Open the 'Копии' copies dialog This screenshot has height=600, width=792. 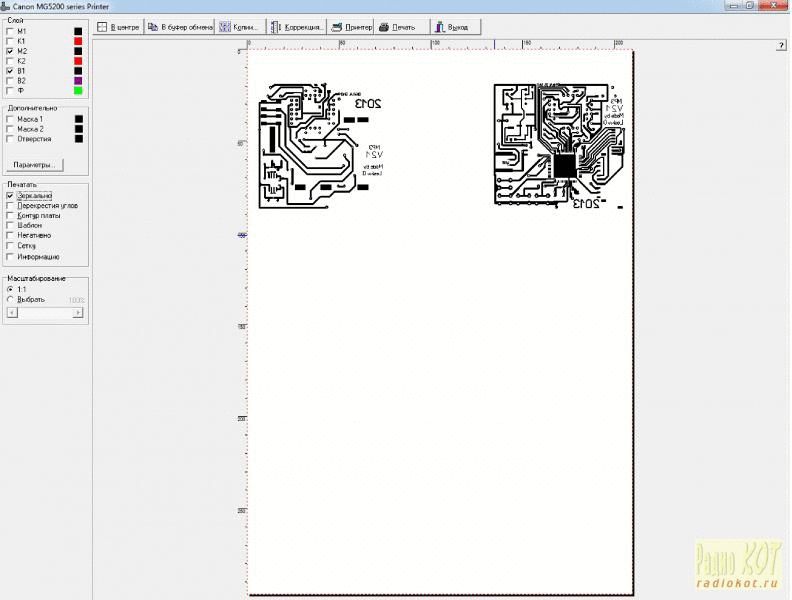point(240,27)
